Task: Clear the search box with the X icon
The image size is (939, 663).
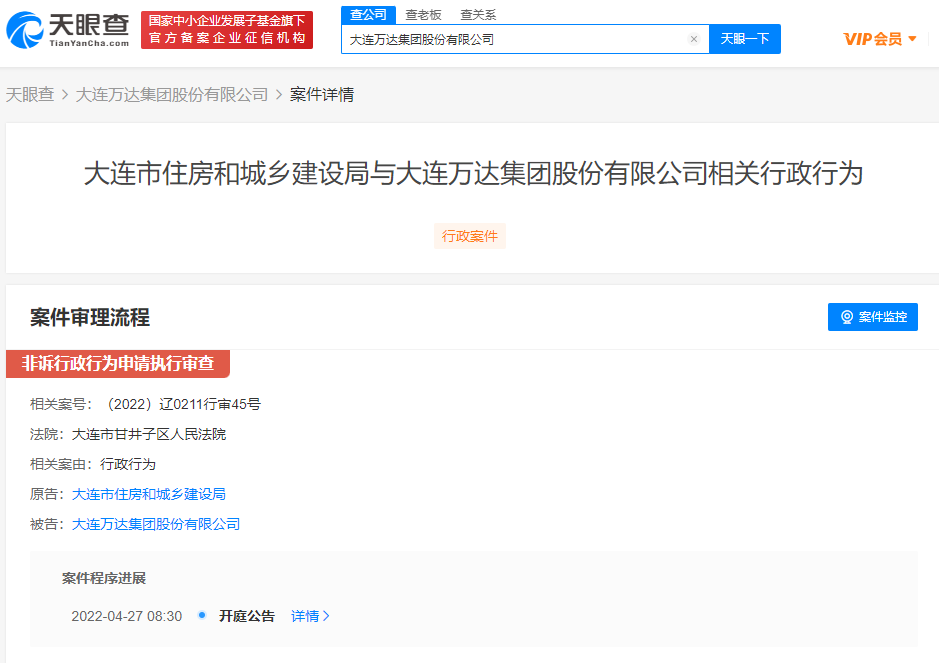Action: point(693,39)
